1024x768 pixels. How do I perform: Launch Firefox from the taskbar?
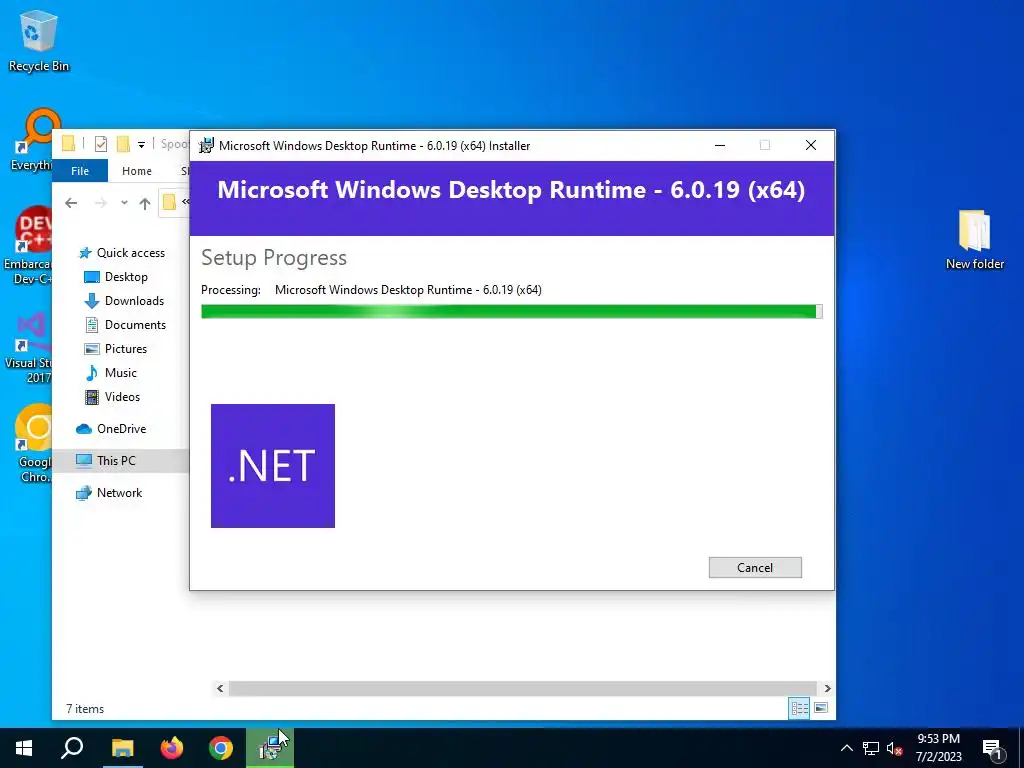point(172,748)
